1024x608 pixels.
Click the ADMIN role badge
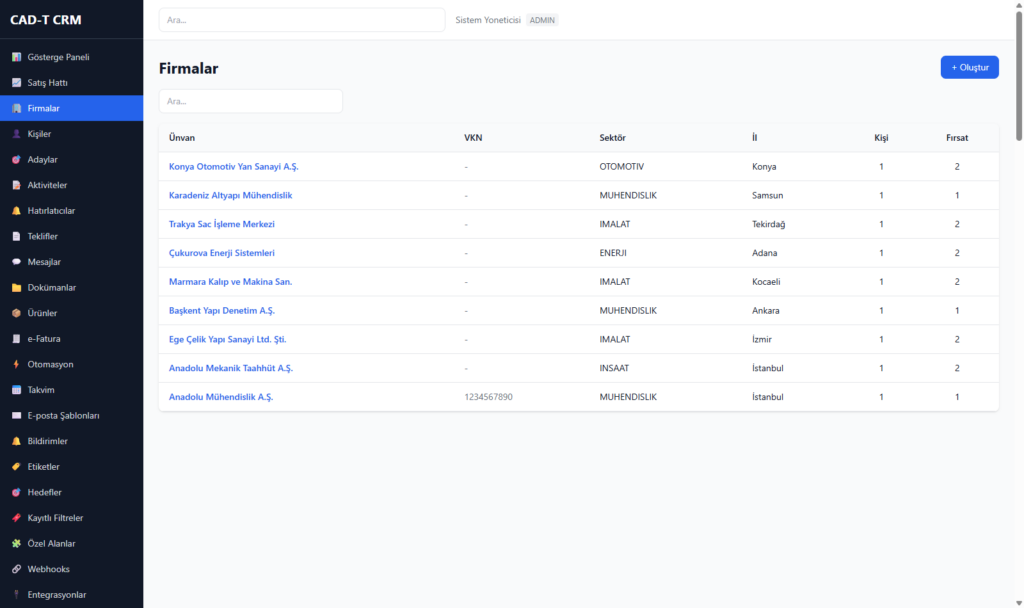542,20
